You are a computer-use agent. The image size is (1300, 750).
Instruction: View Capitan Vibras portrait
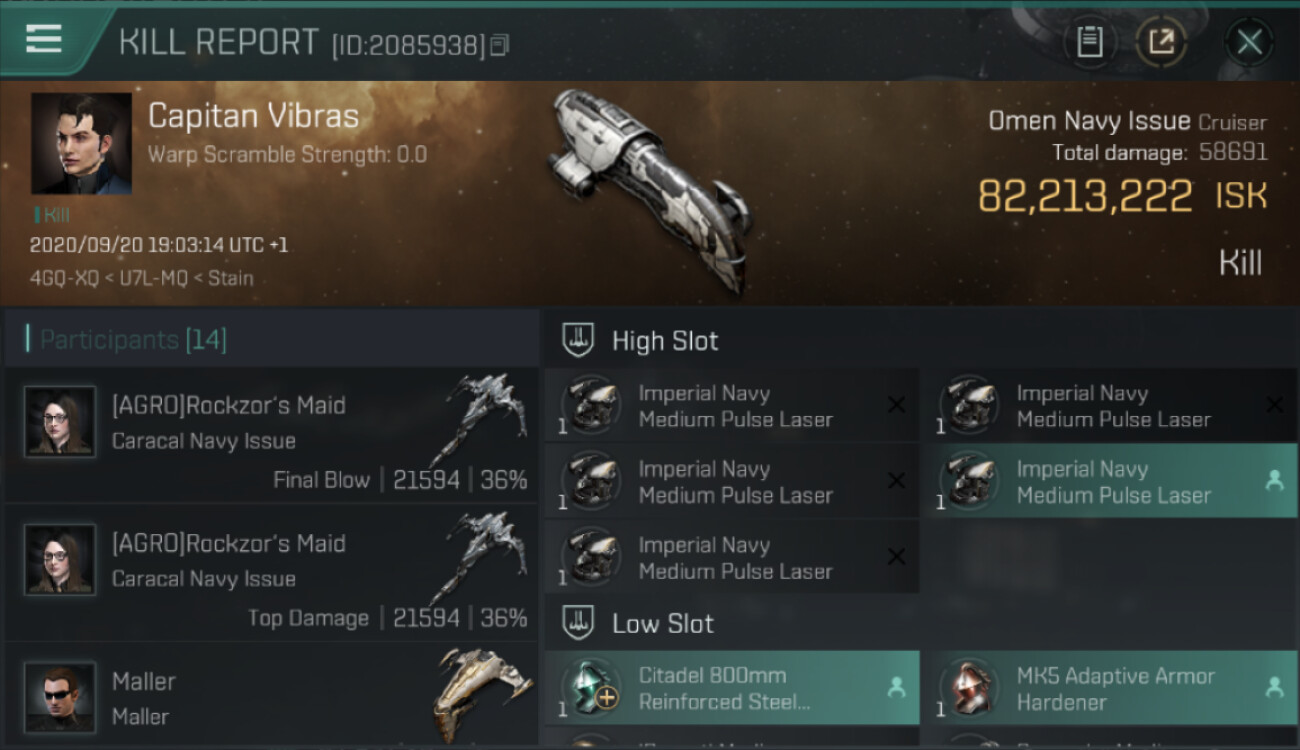[x=81, y=144]
